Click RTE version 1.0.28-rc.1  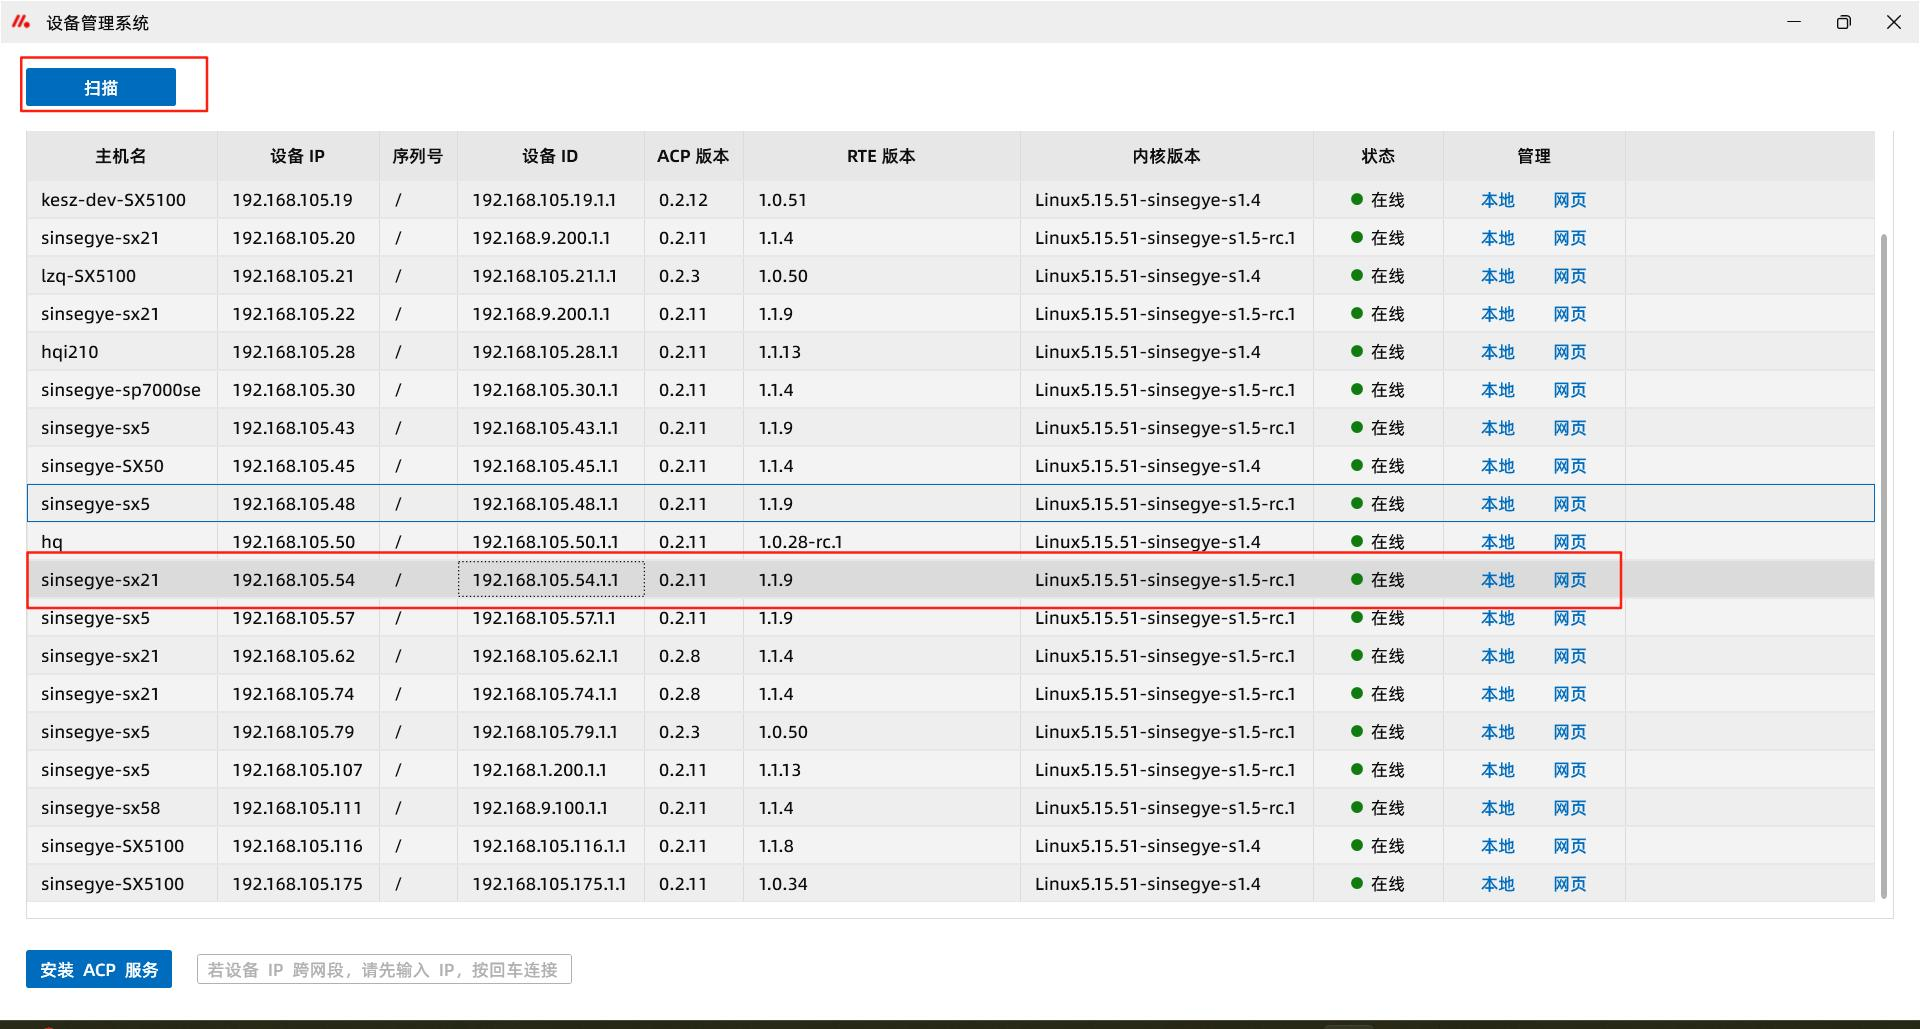[800, 542]
